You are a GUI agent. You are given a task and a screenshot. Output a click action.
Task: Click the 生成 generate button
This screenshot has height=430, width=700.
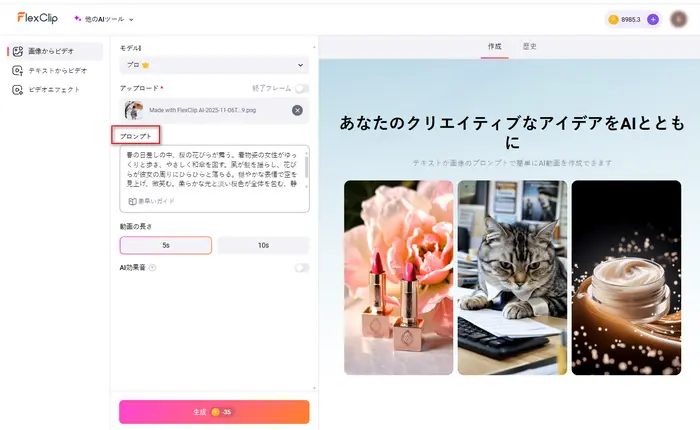pos(214,412)
